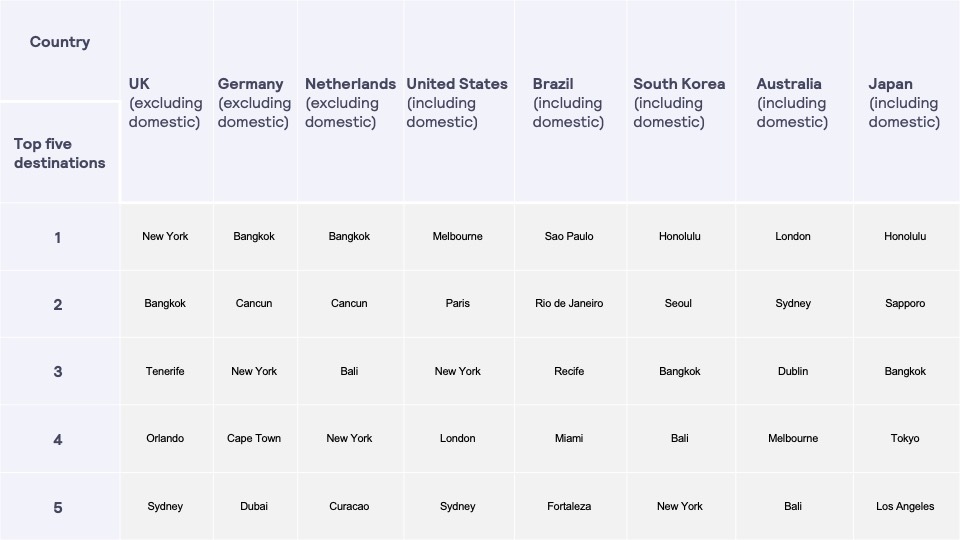Select the South Korea column header

[x=680, y=102]
